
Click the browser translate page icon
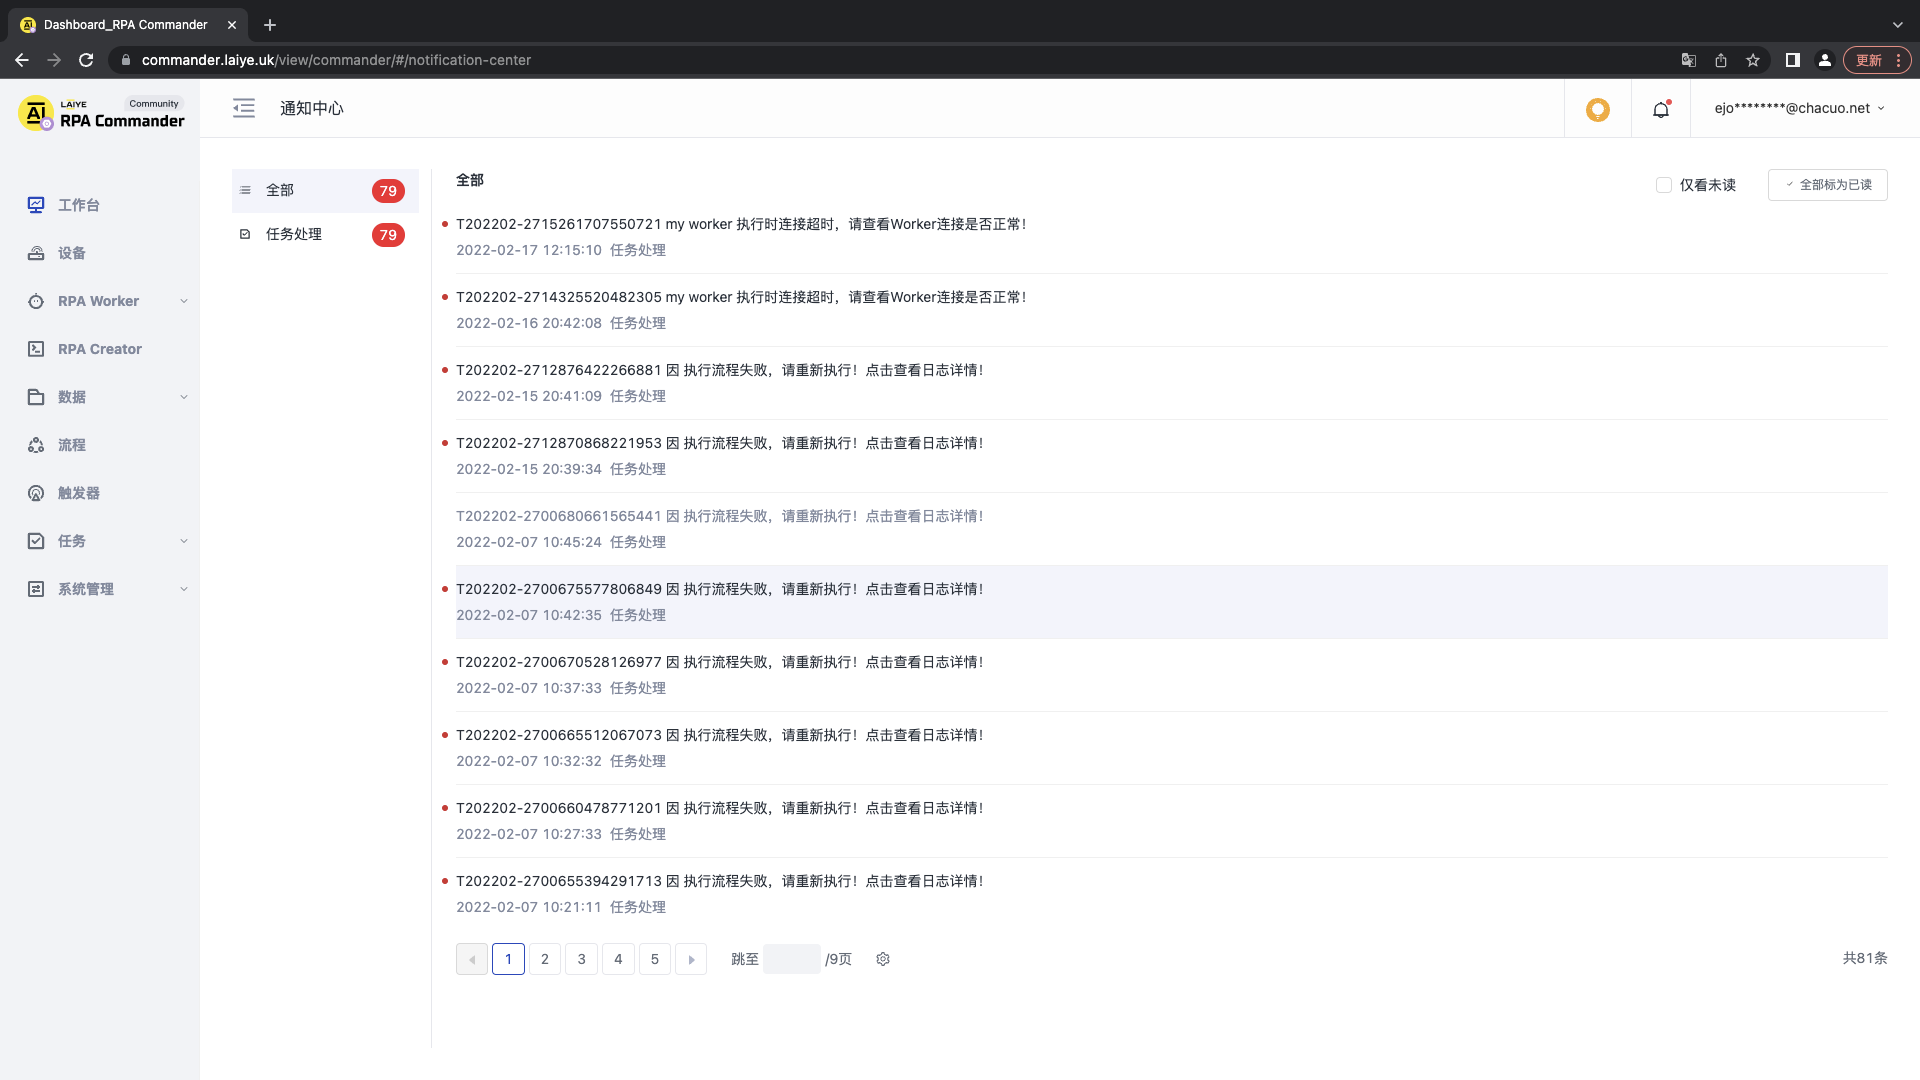1689,60
